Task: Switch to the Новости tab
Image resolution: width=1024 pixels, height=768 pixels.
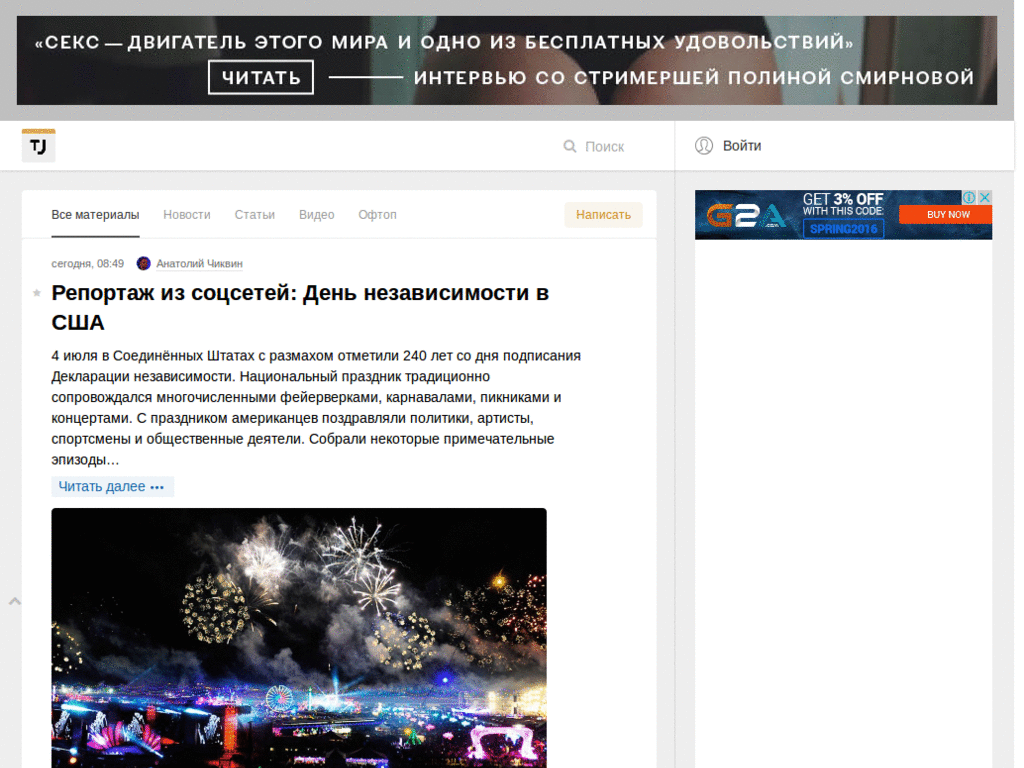Action: (187, 214)
